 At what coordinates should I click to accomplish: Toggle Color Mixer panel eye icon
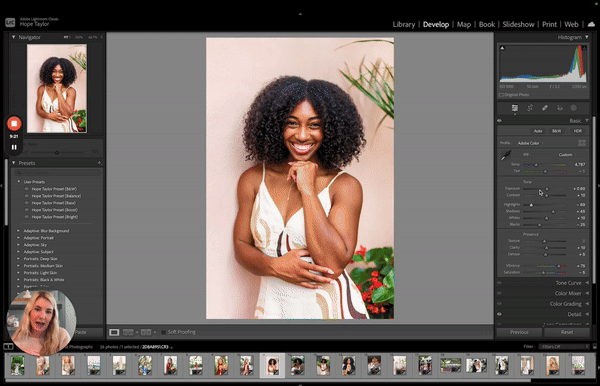500,293
